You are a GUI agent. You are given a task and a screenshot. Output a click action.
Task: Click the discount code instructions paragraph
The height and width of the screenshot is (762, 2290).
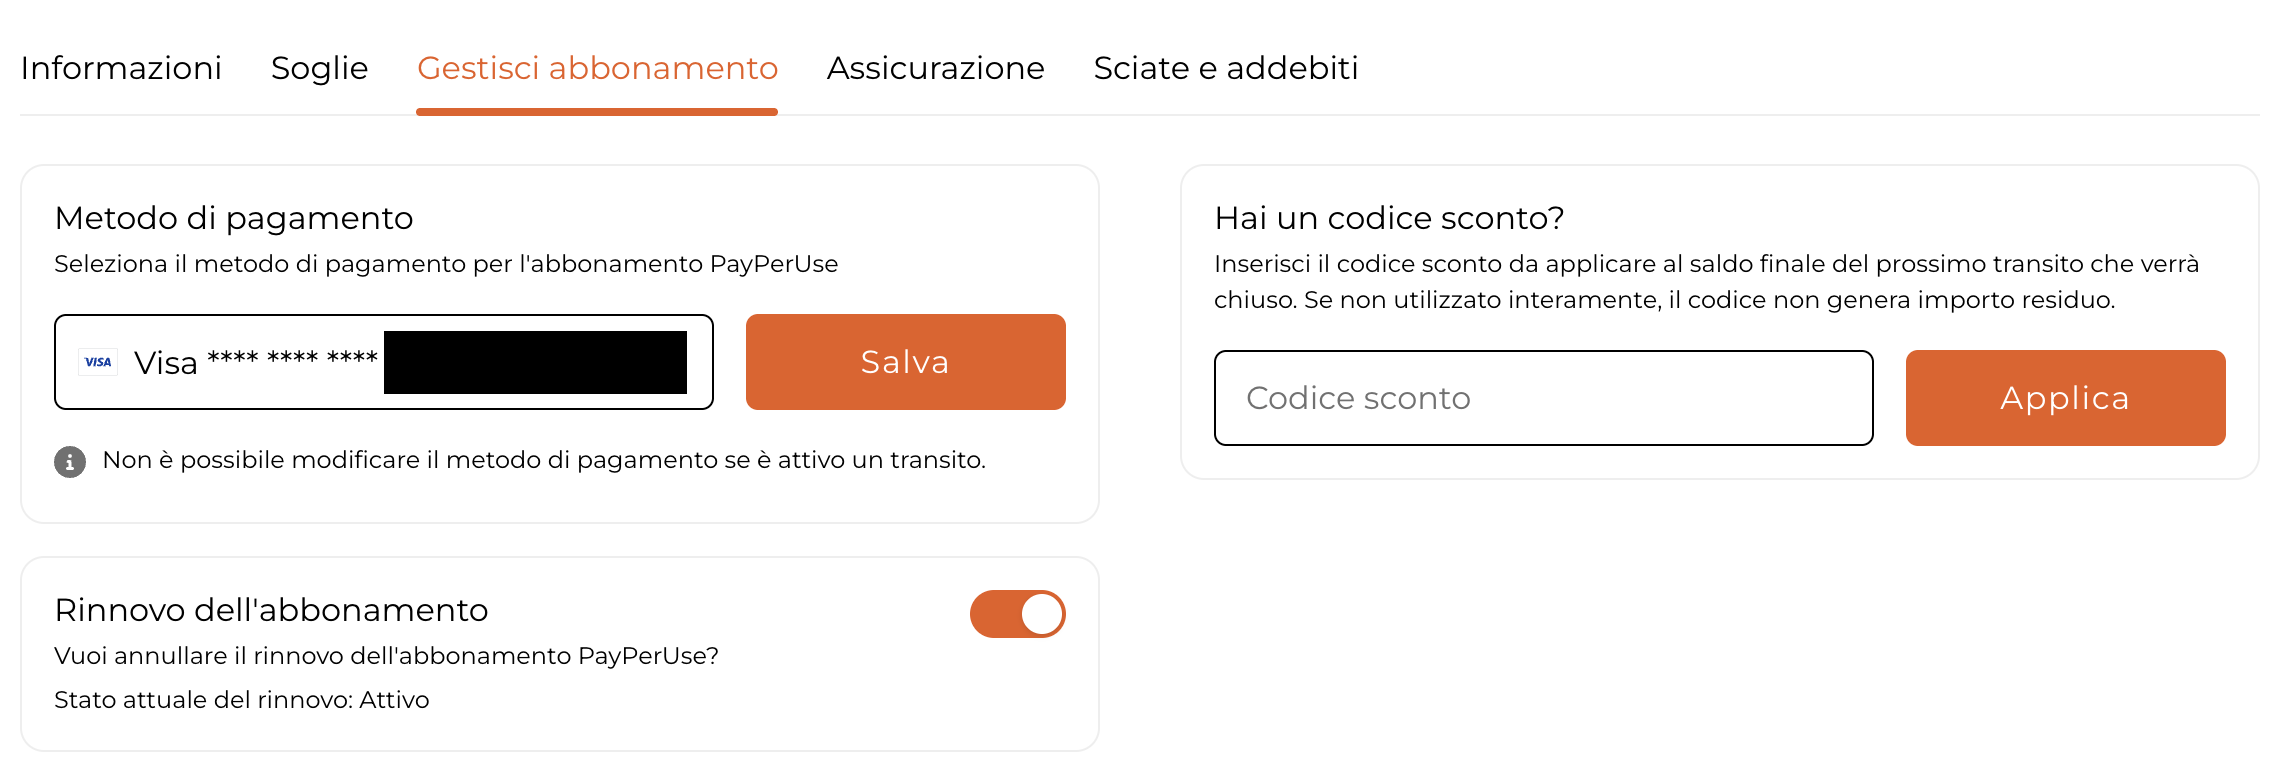[x=1706, y=282]
